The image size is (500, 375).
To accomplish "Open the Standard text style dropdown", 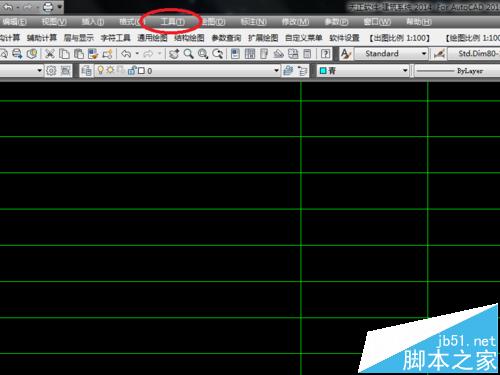I will pos(391,53).
